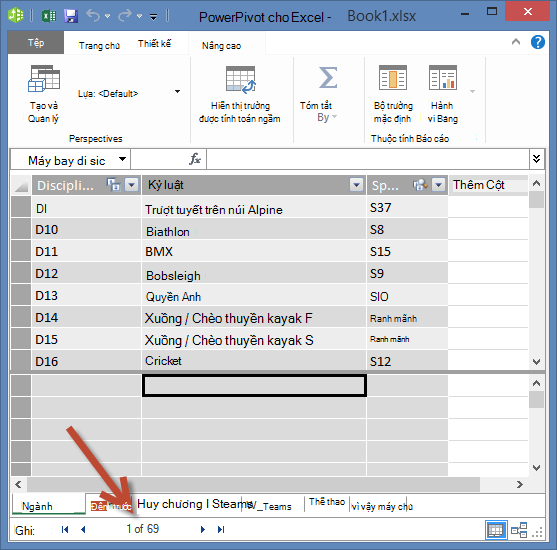Collapse the ribbon with the chevron
Screen dimensions: 557x550
coord(516,42)
